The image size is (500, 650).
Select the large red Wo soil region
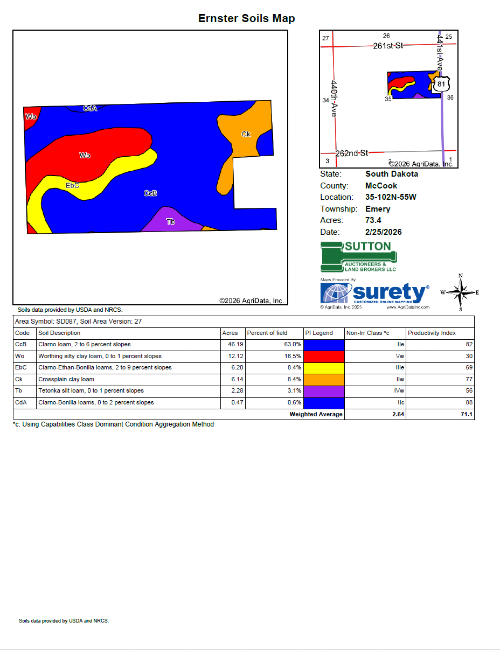pyautogui.click(x=85, y=155)
